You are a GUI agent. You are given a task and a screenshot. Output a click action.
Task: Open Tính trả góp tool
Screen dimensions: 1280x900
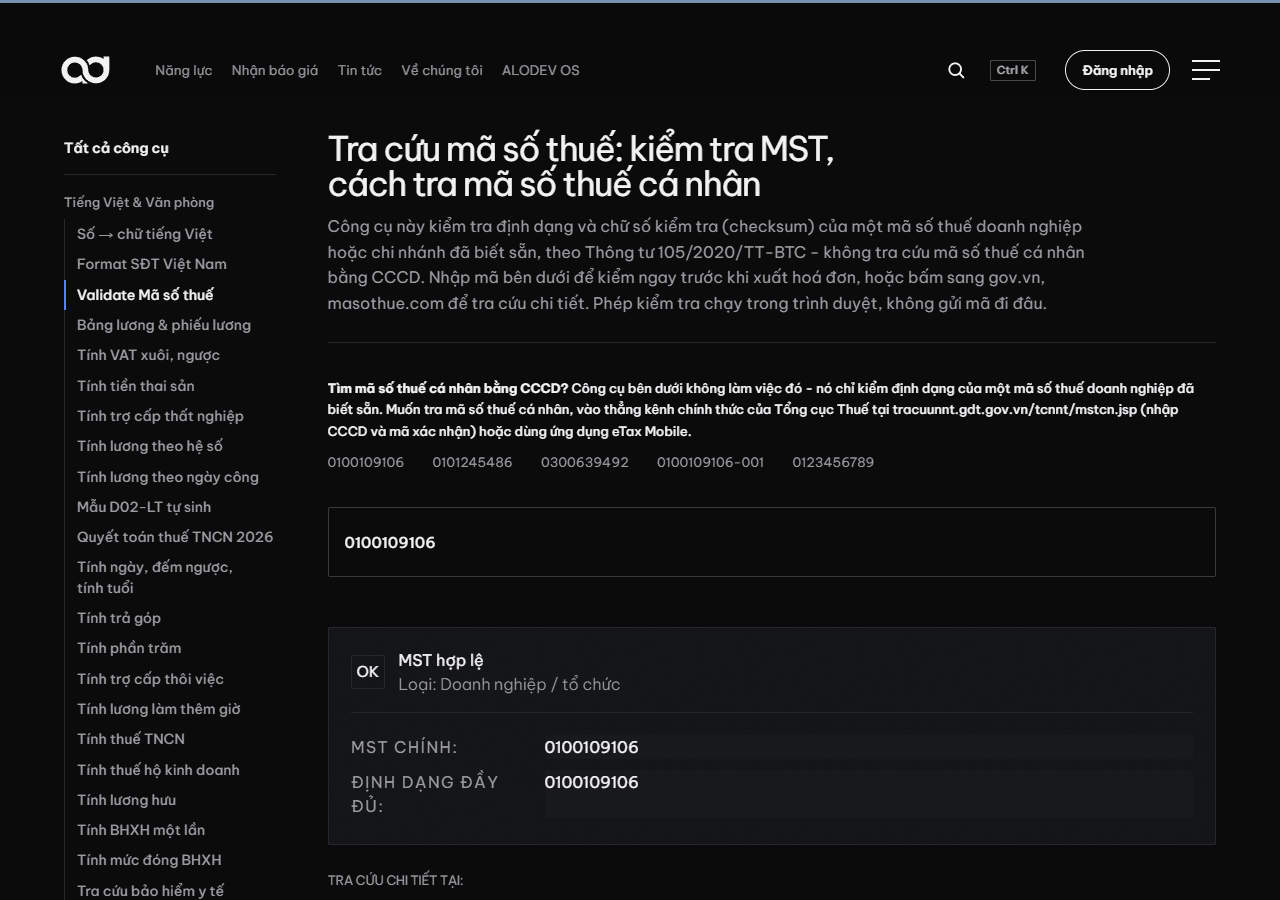click(119, 618)
